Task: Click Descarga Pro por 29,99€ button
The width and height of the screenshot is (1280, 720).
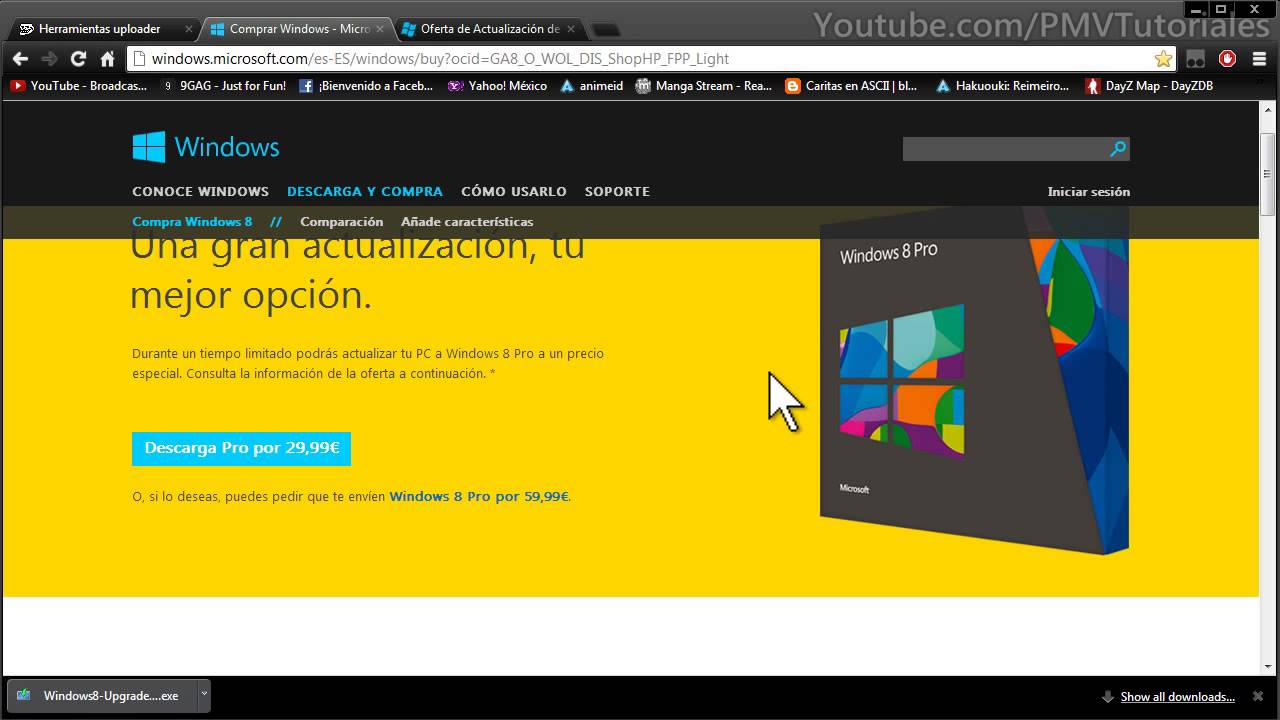Action: click(x=242, y=448)
